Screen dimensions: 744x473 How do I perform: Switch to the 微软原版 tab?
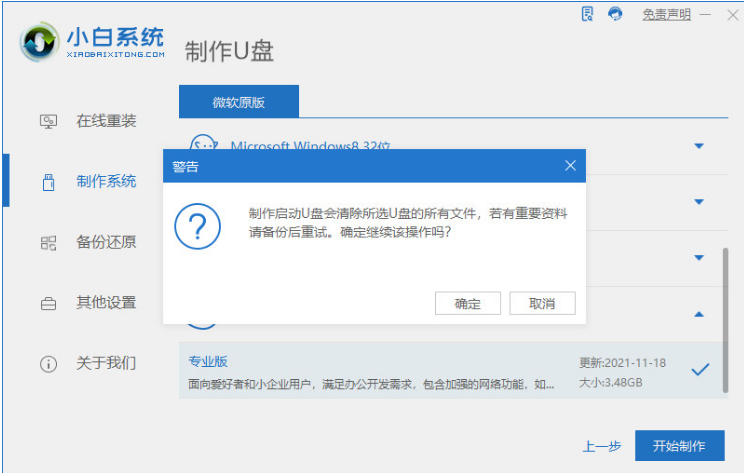tap(239, 102)
